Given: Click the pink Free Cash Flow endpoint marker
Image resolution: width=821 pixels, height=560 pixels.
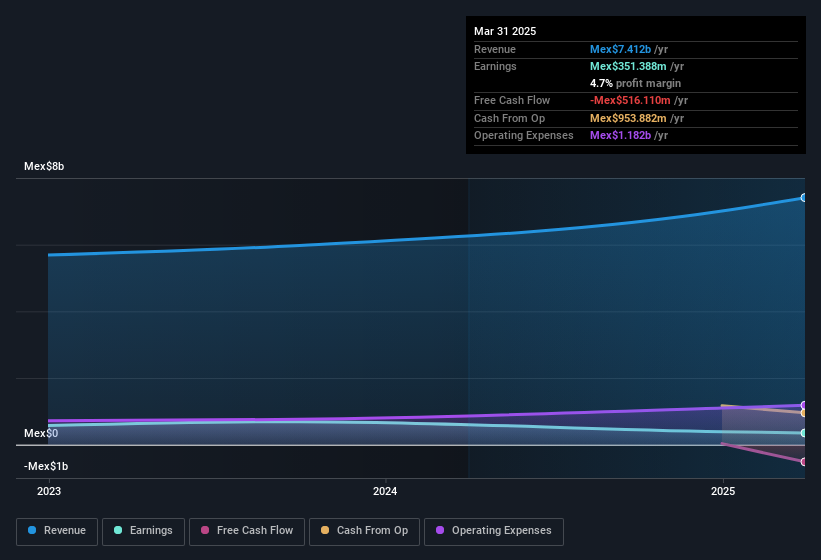Looking at the screenshot, I should pyautogui.click(x=804, y=462).
